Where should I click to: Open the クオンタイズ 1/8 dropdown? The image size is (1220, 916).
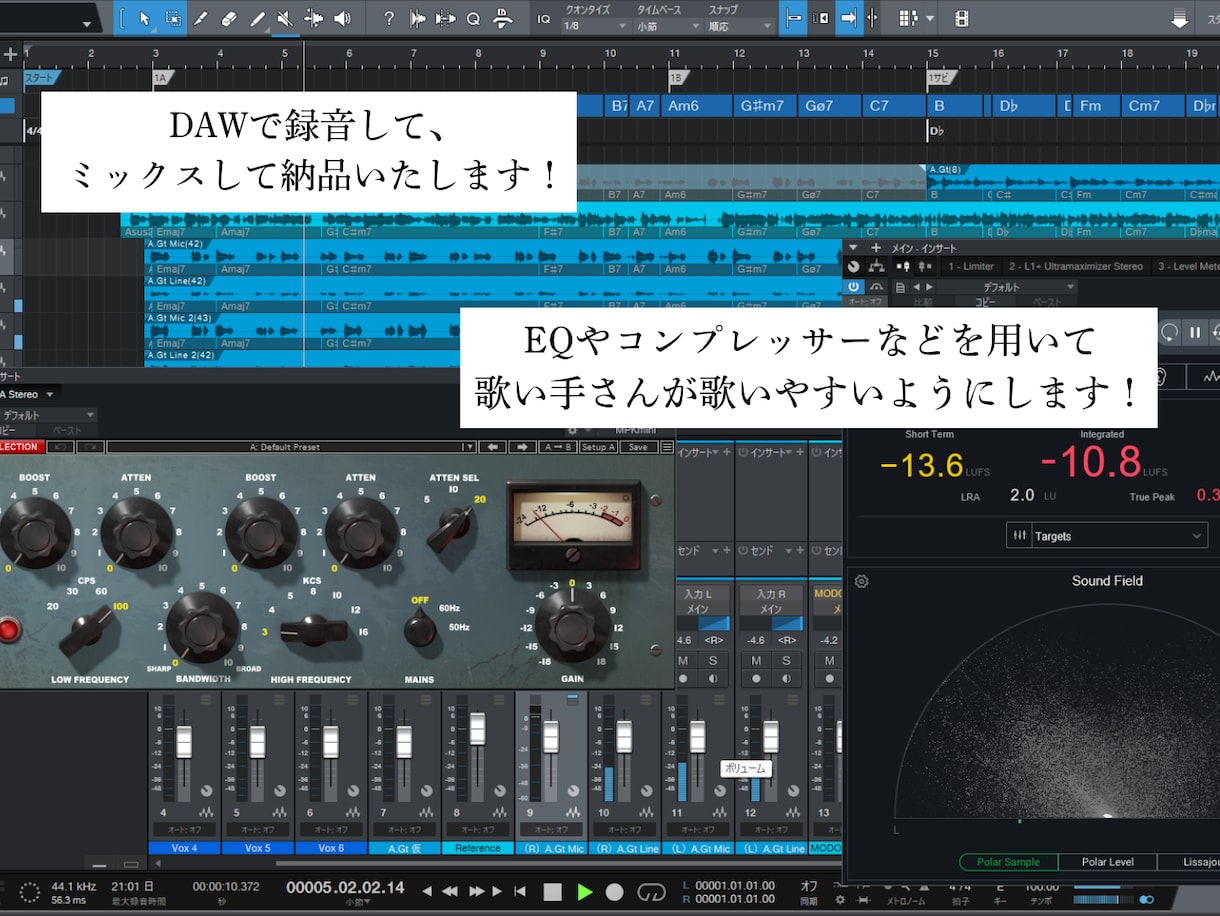596,26
